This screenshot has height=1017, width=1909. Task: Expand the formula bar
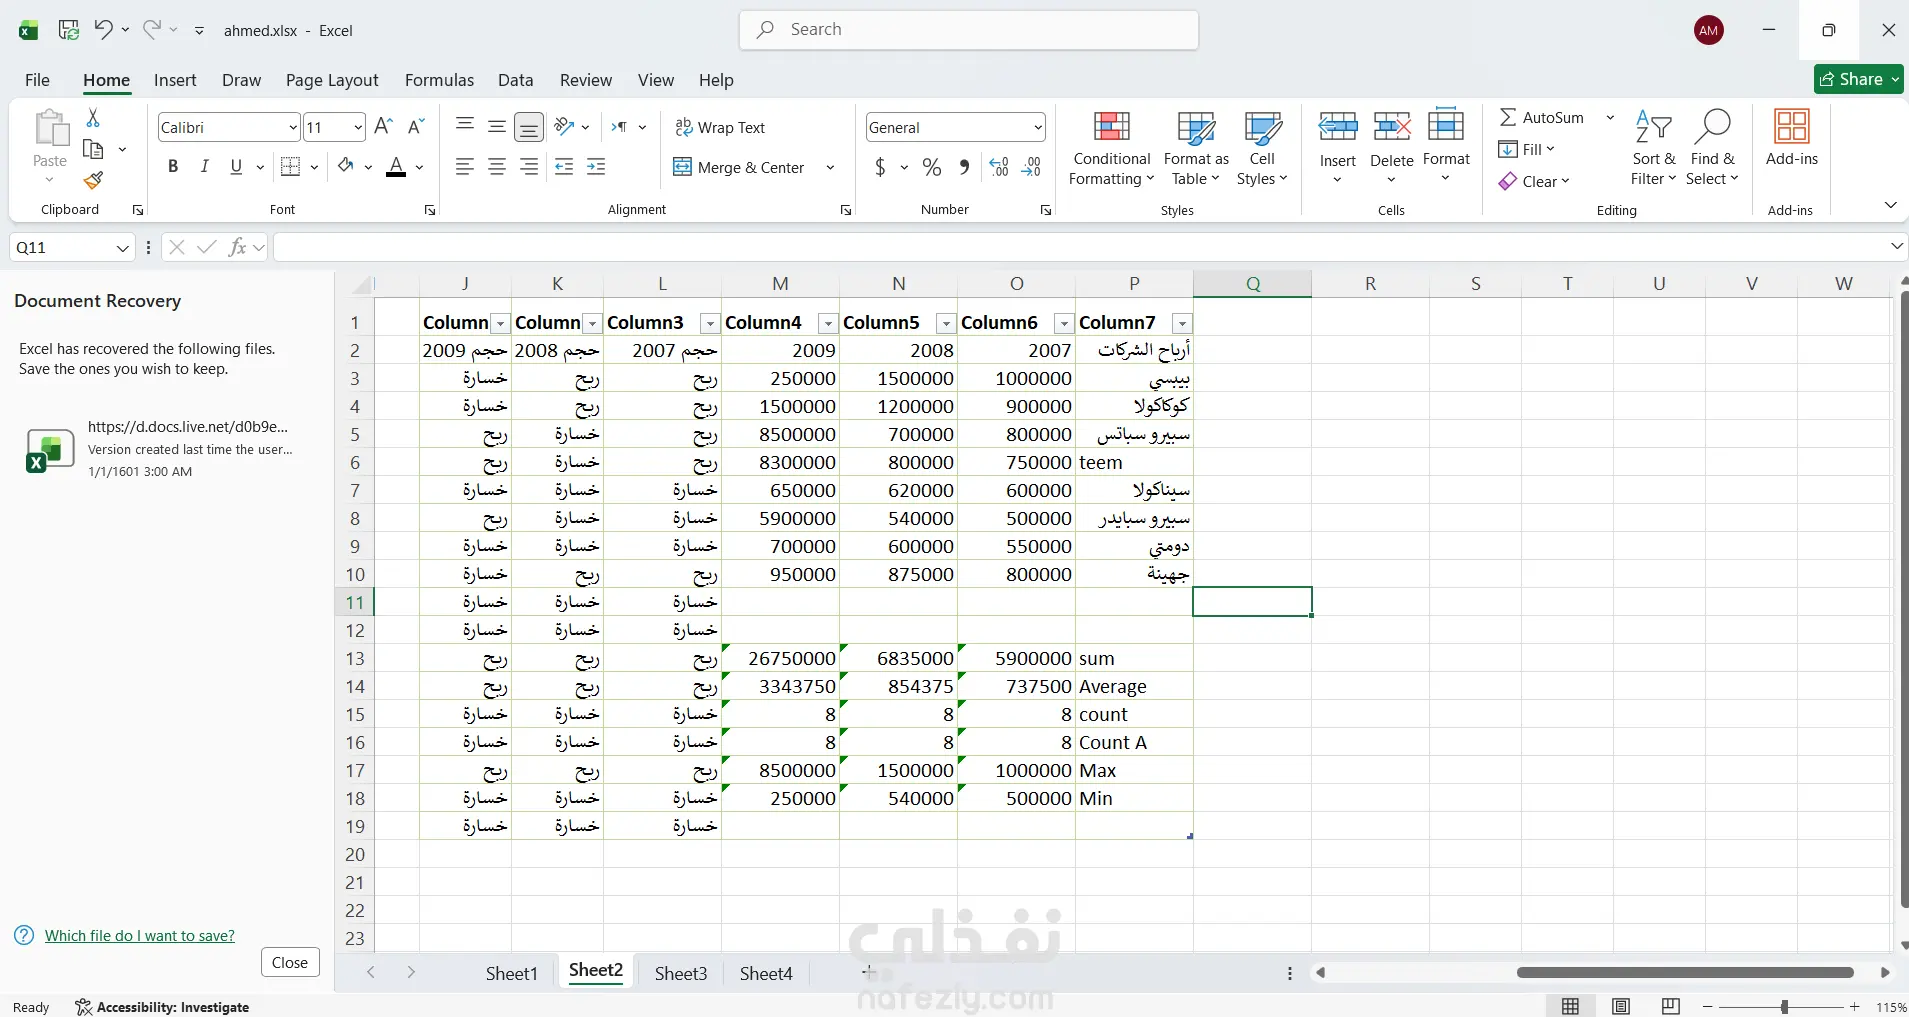click(x=1896, y=246)
